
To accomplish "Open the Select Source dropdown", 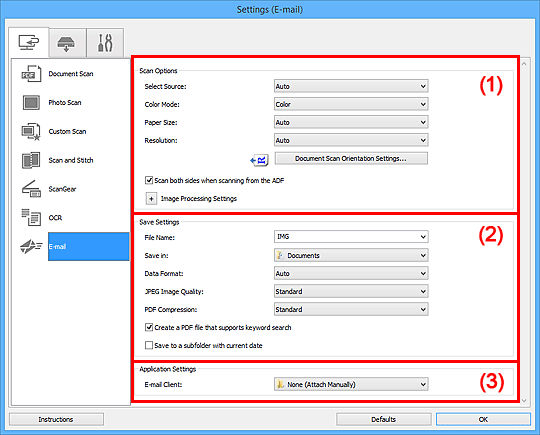I will pyautogui.click(x=351, y=86).
